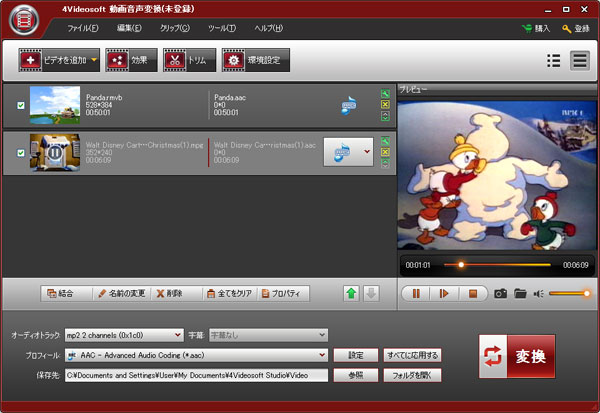The image size is (600, 413).
Task: Open the Trim (トリム) tool
Action: click(189, 60)
